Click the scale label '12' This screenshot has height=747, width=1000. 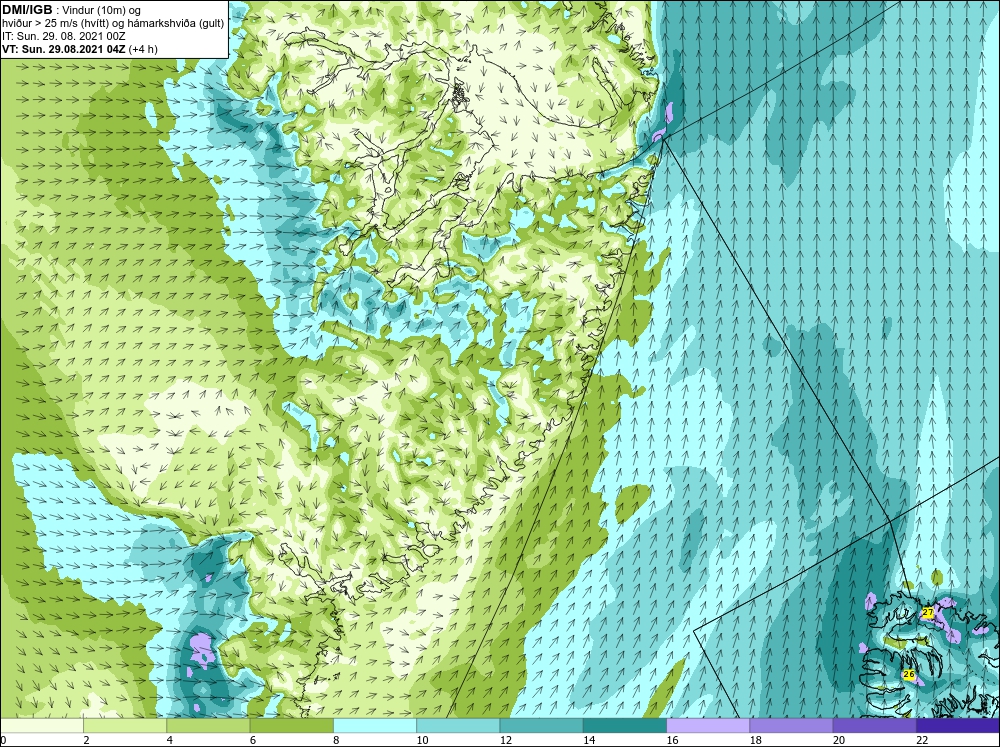click(506, 740)
